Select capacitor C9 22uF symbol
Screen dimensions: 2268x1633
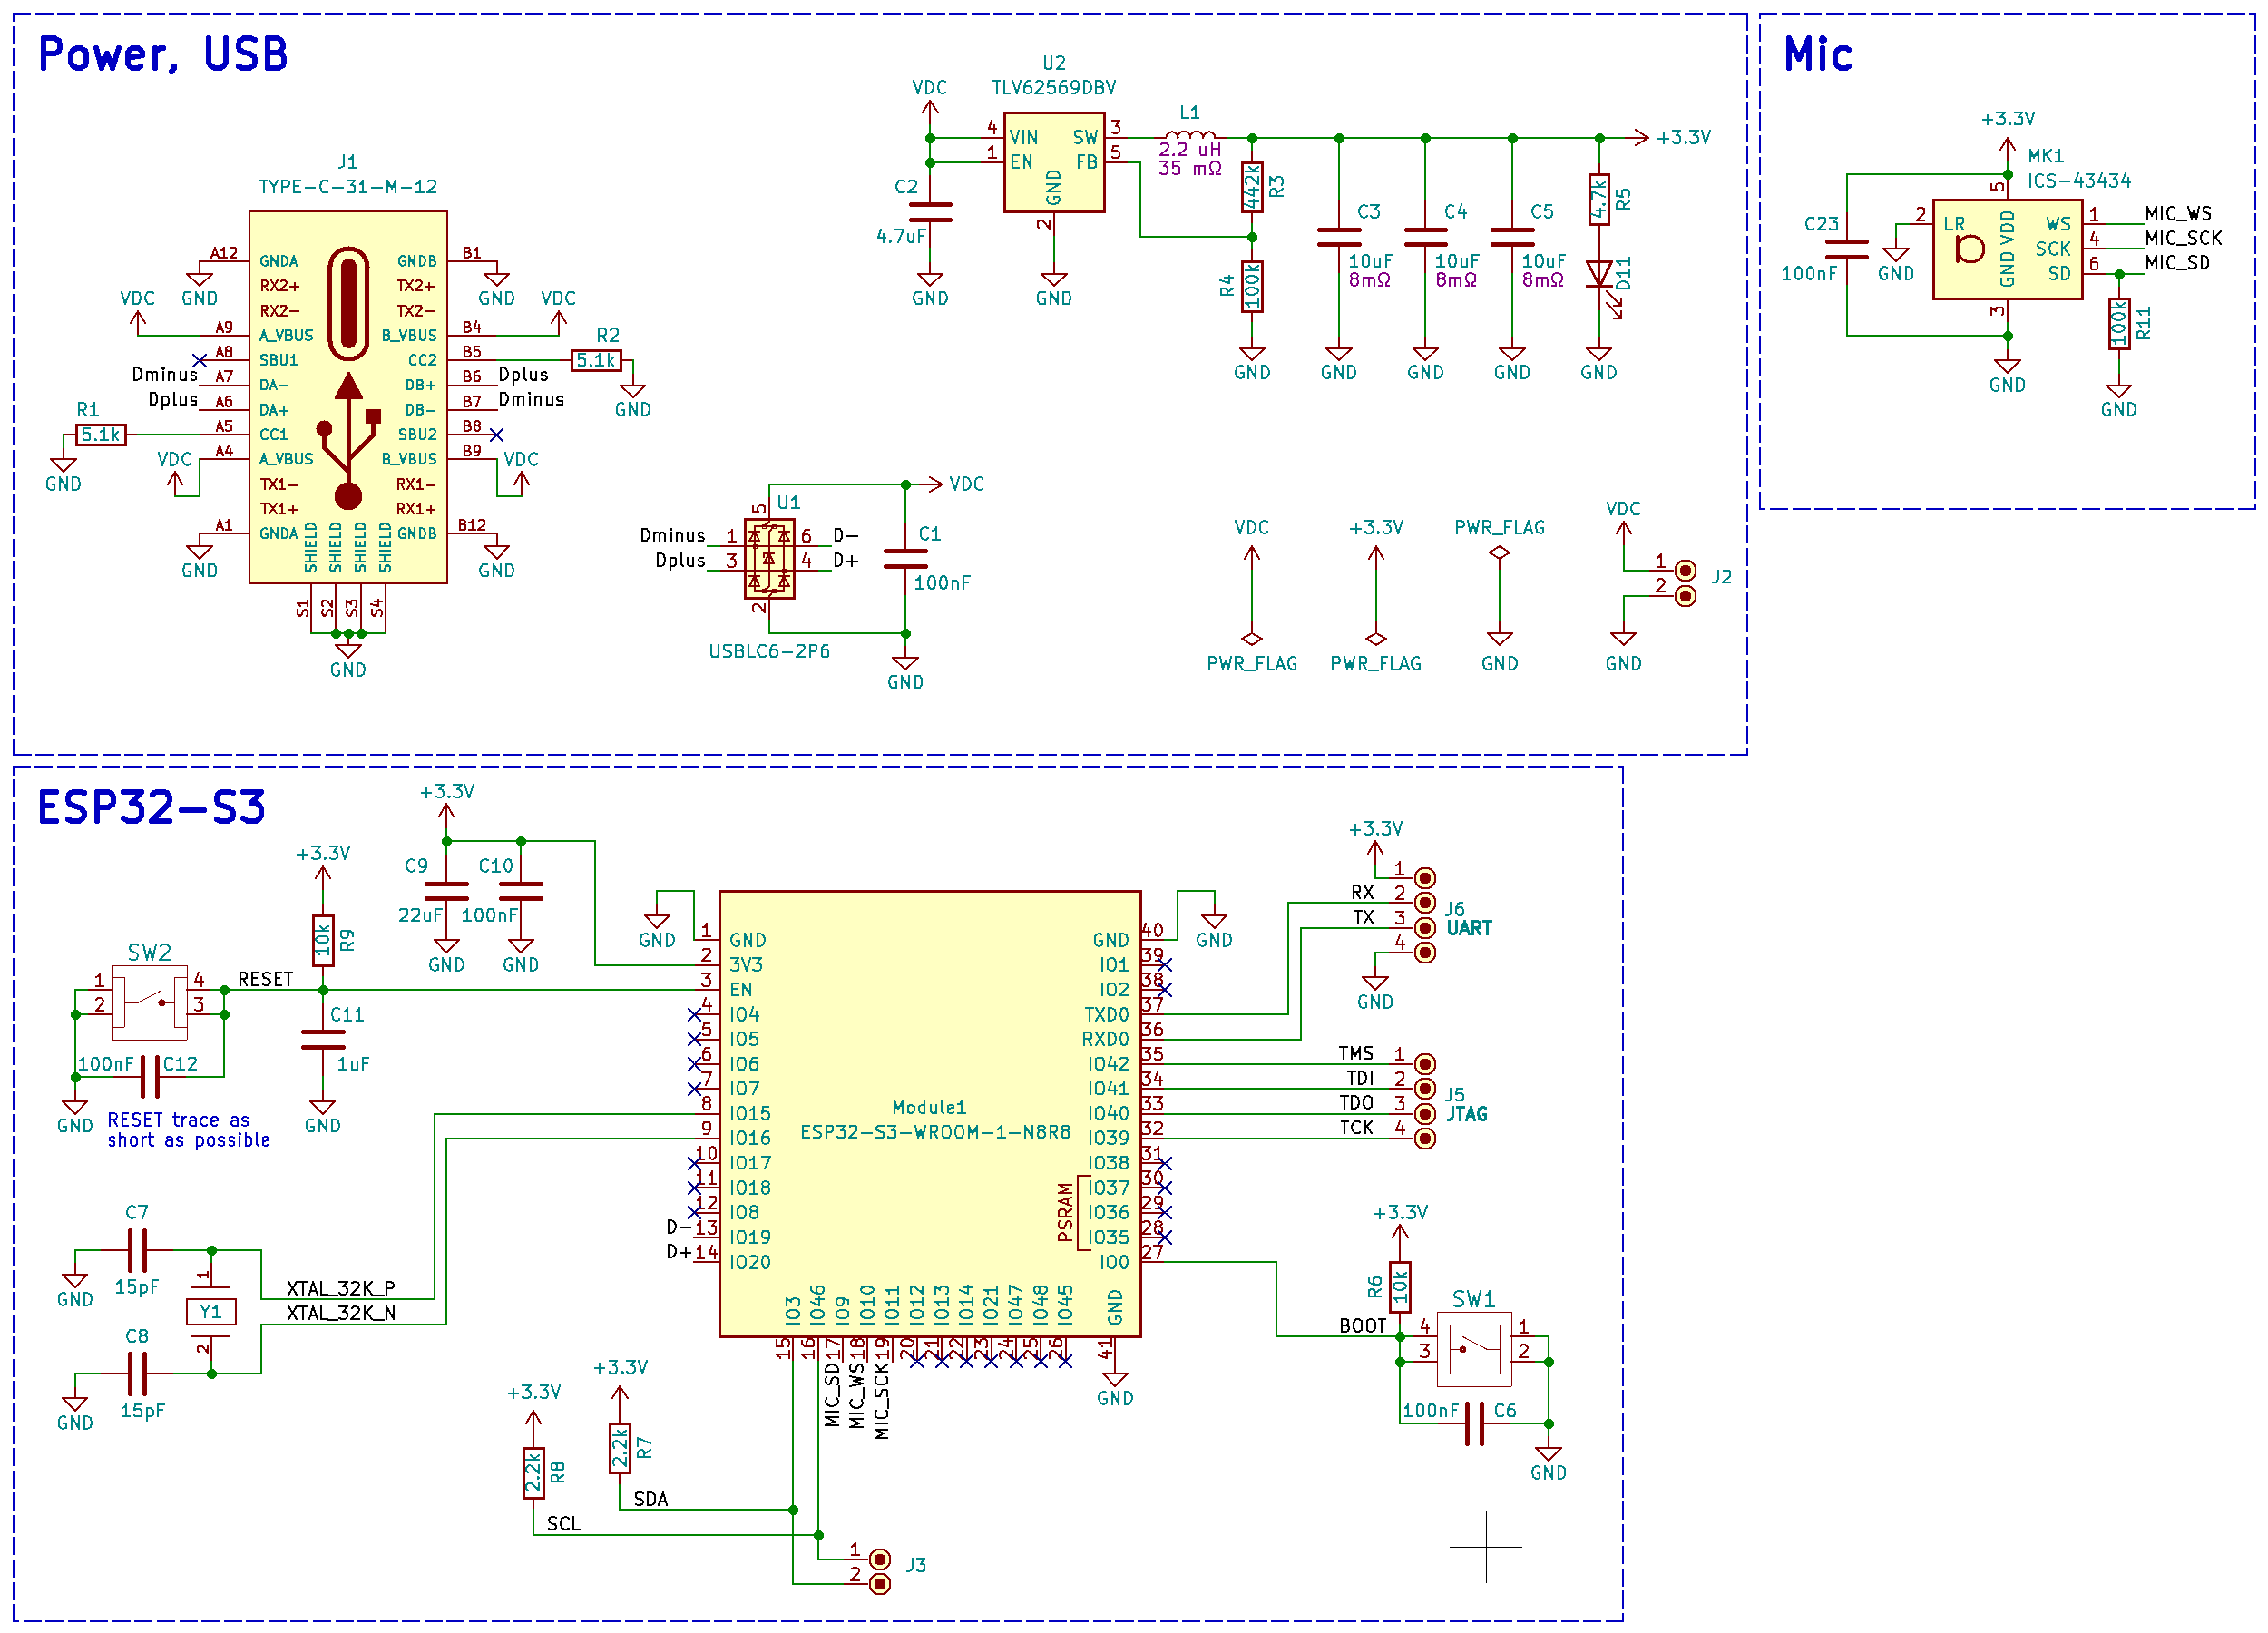tap(447, 891)
